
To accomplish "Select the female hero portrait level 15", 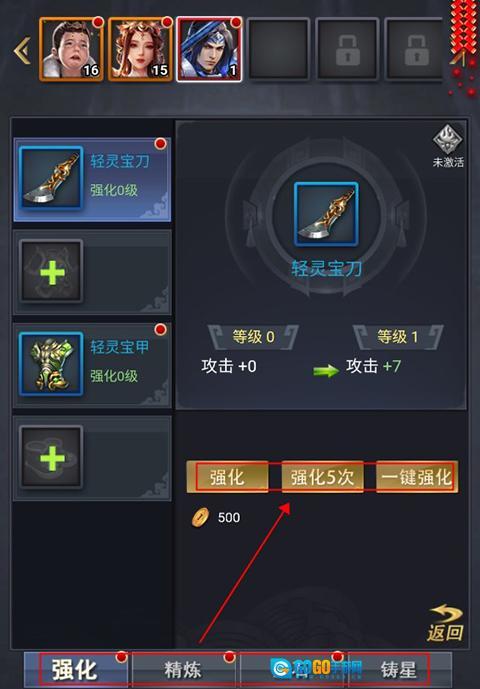I will click(141, 49).
